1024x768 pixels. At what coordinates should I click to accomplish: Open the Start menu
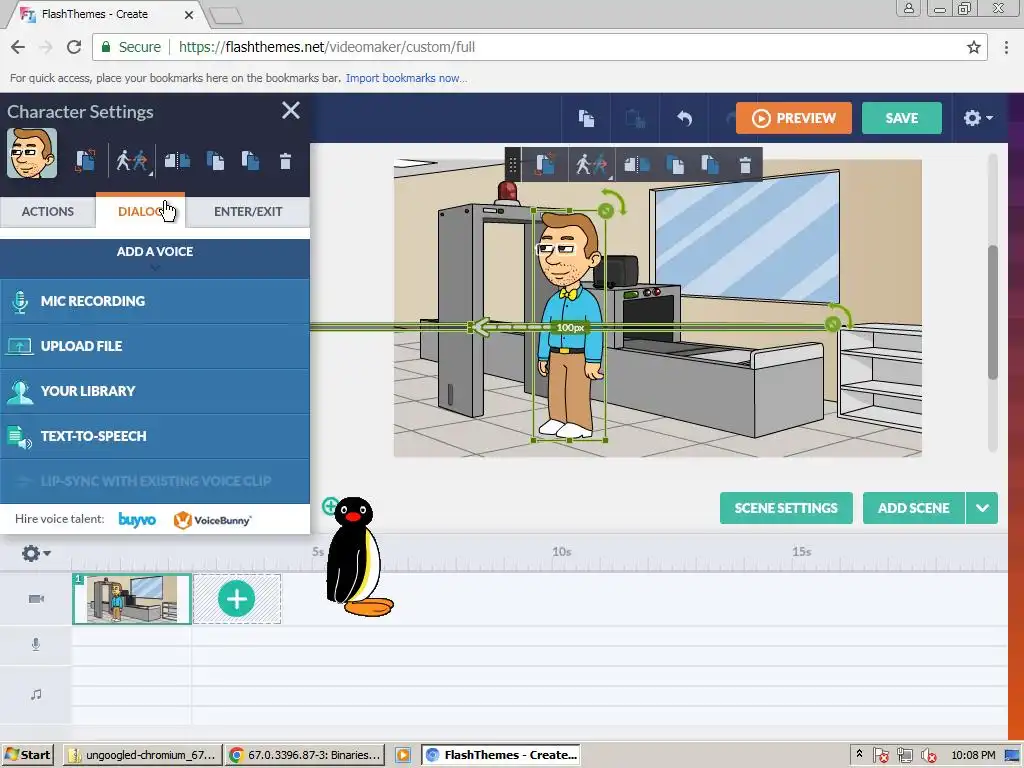pos(29,755)
